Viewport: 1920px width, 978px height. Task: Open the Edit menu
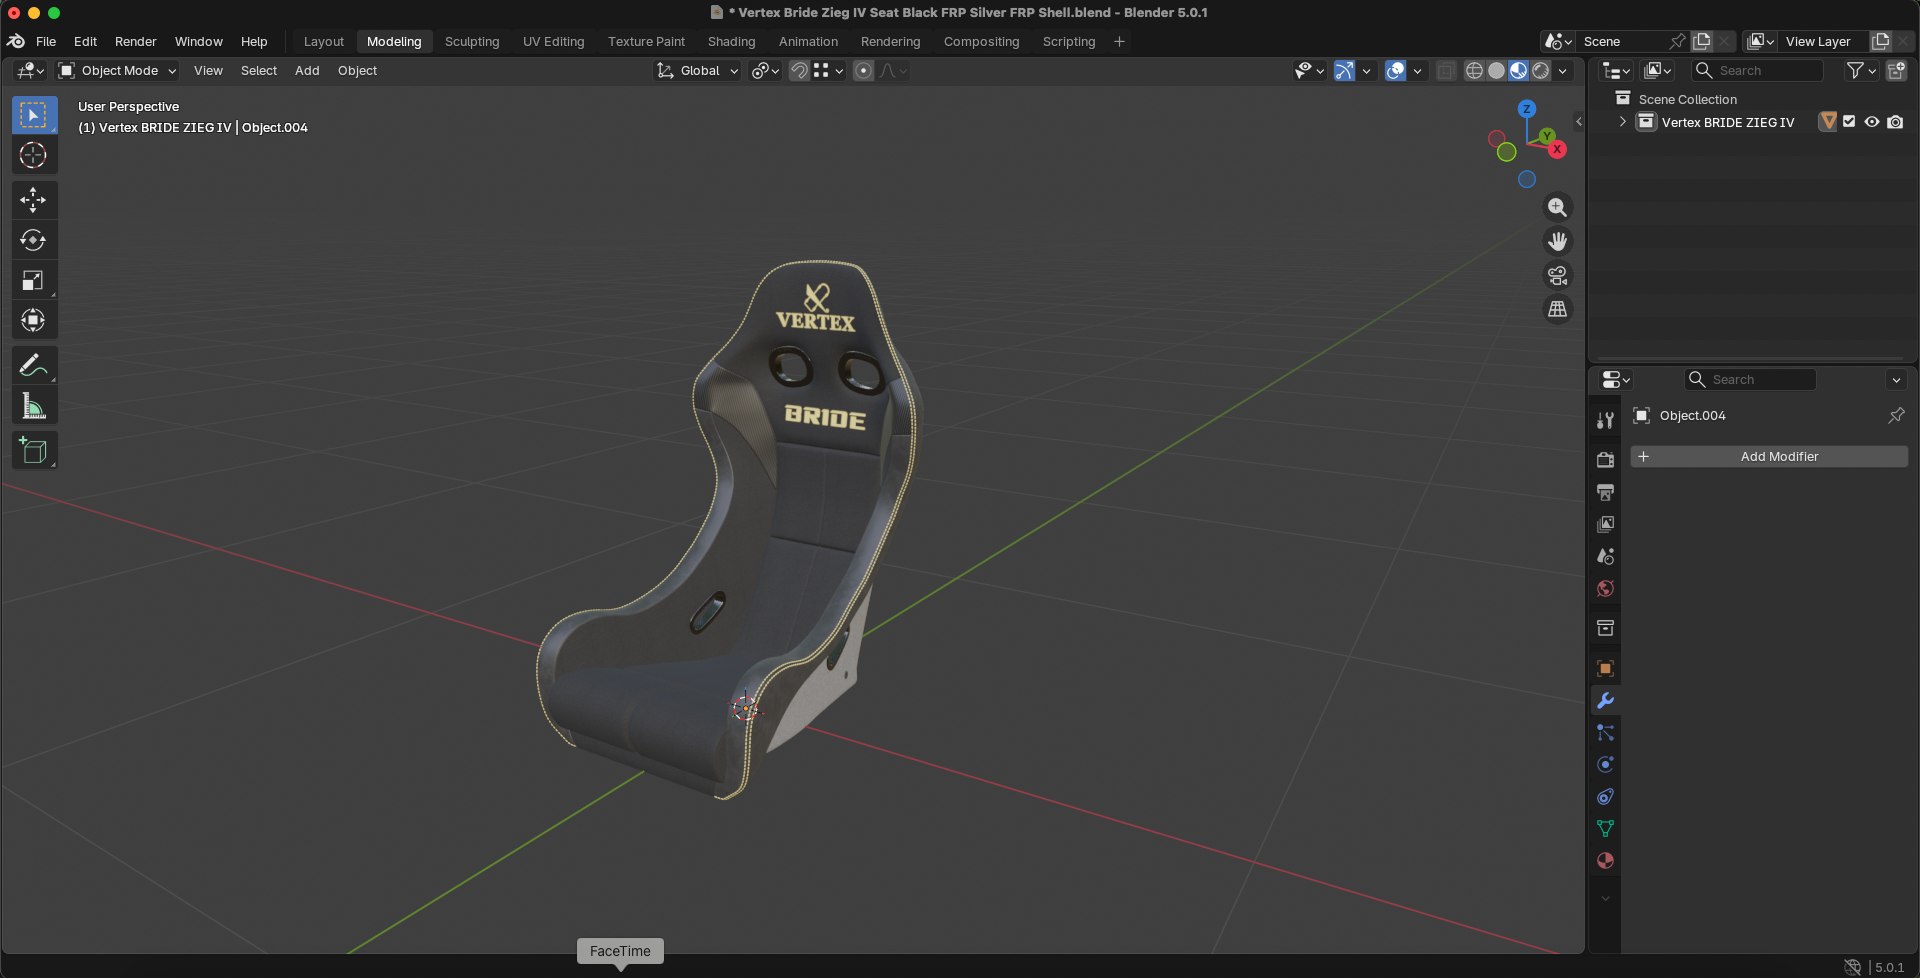click(x=85, y=41)
